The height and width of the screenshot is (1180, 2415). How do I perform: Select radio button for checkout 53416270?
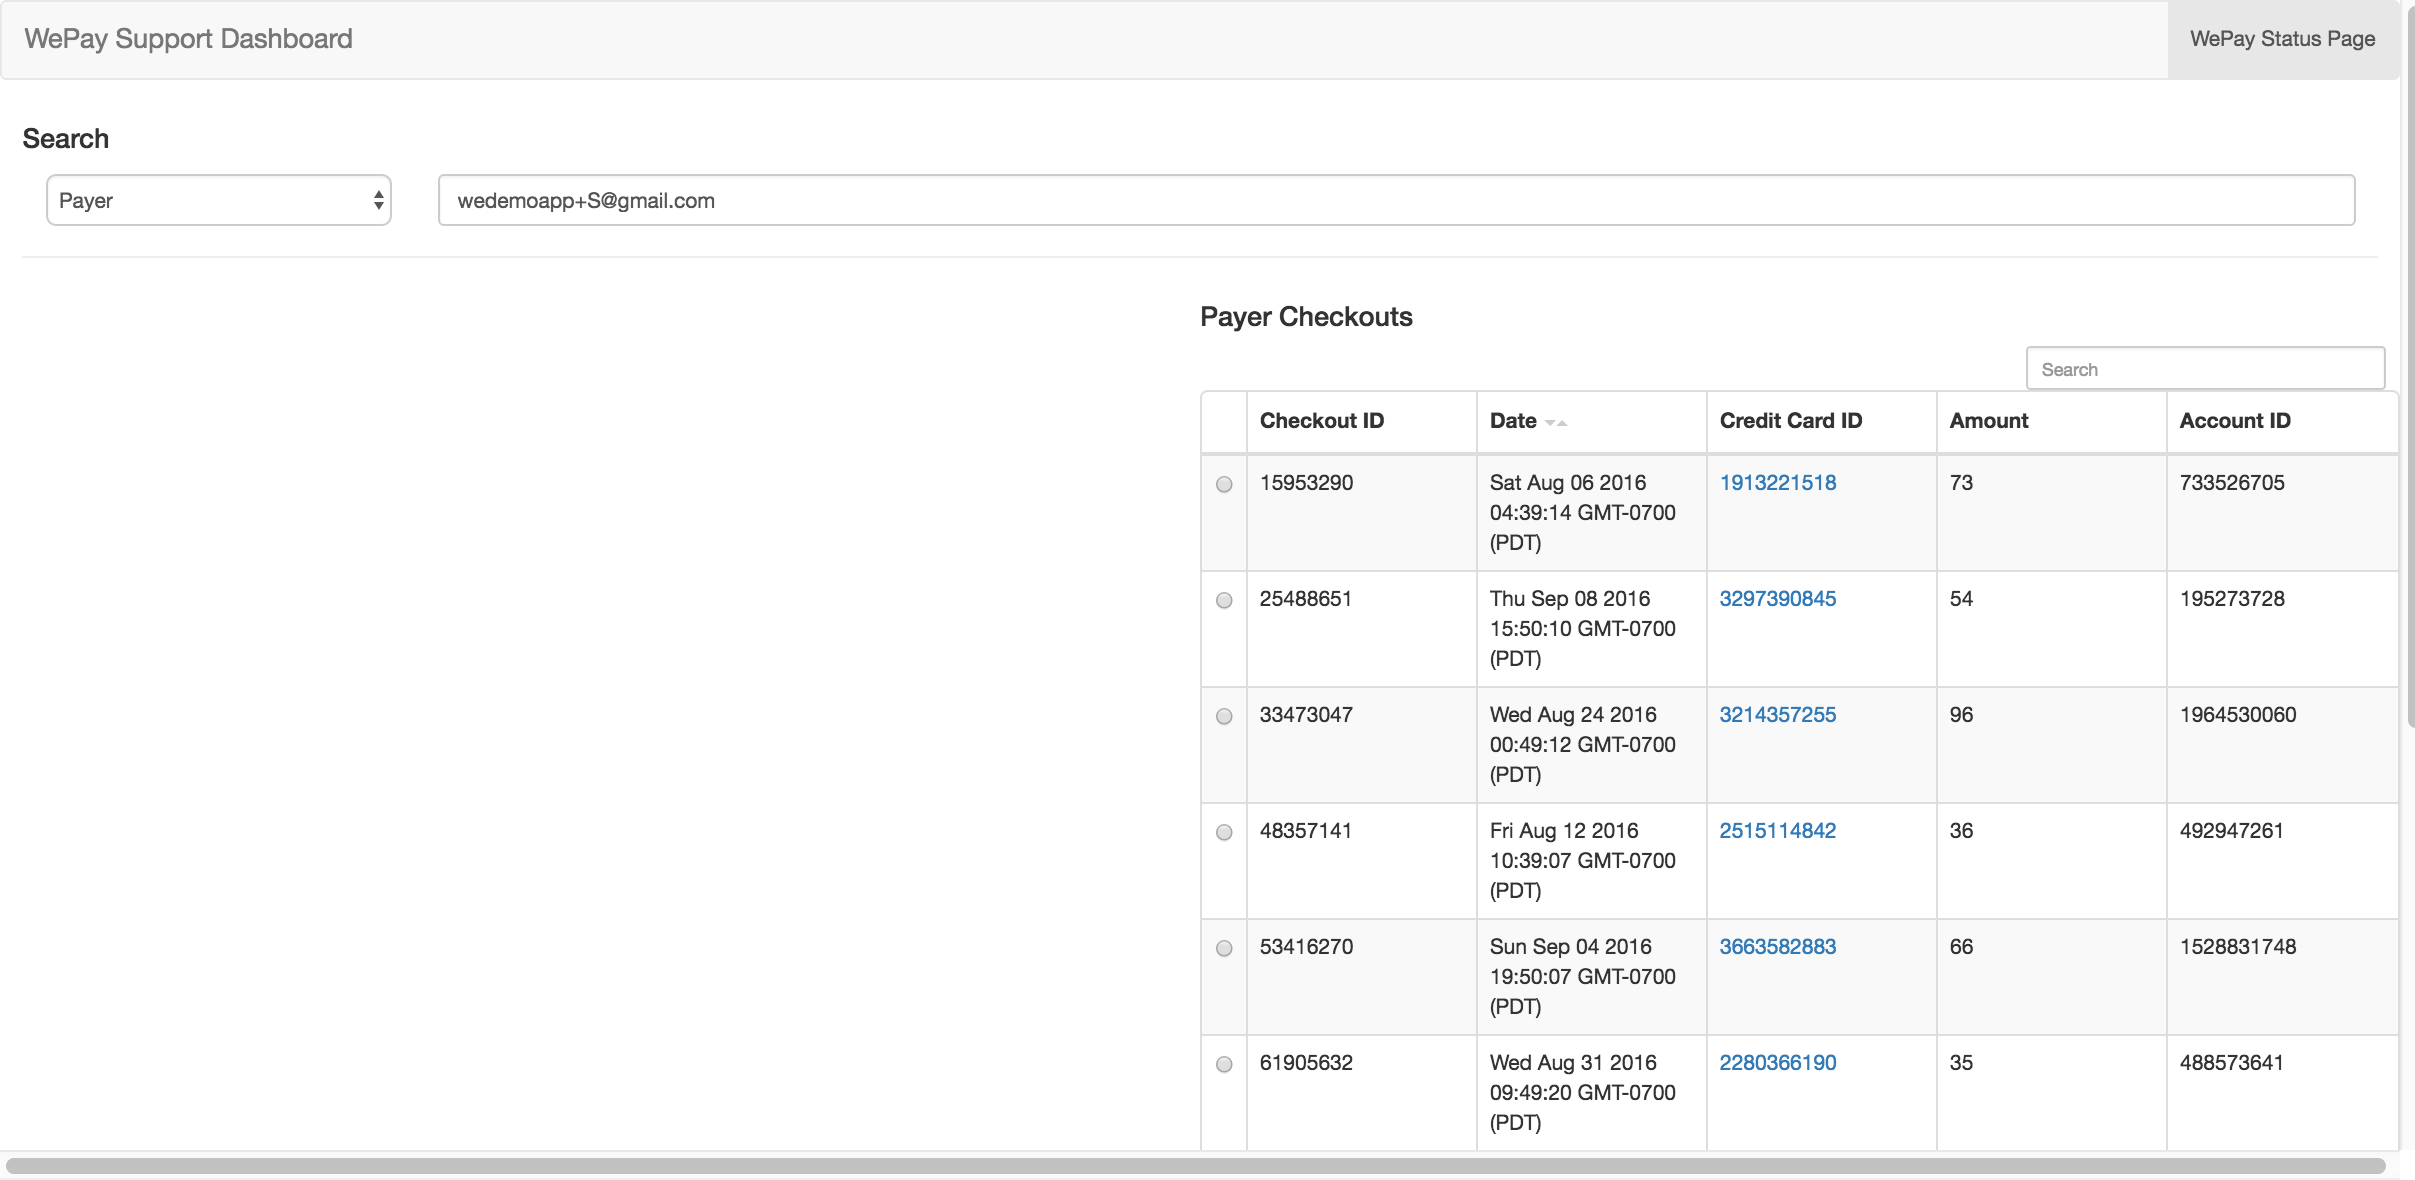(1224, 949)
